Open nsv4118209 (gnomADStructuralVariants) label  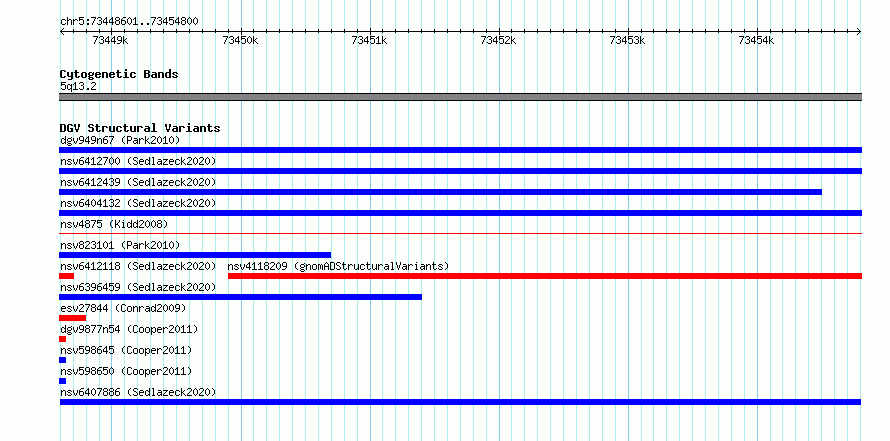coord(338,266)
